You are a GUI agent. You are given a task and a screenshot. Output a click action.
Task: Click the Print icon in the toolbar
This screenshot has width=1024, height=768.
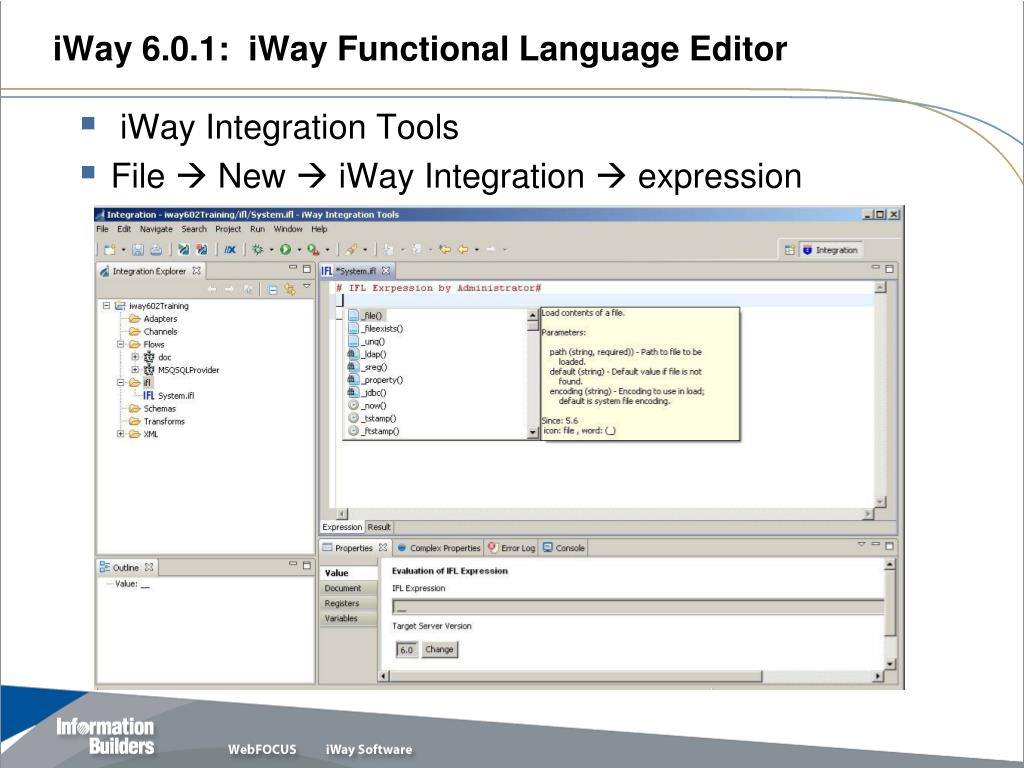(x=156, y=249)
